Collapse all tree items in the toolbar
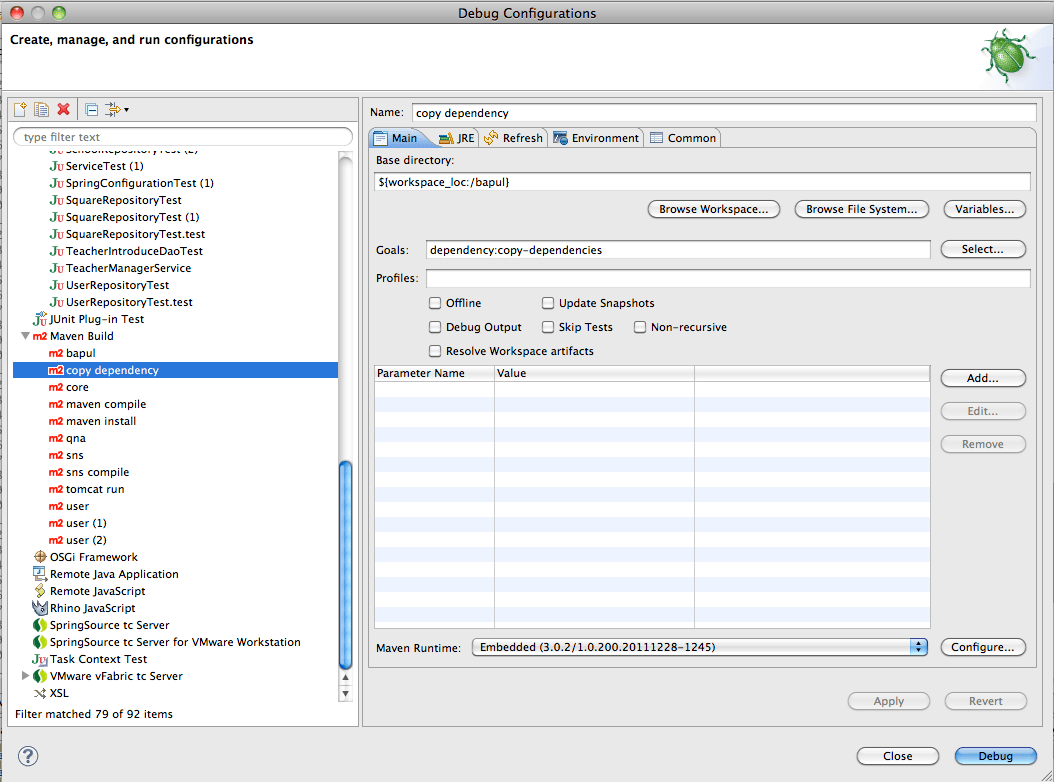The height and width of the screenshot is (782, 1054). click(x=91, y=109)
